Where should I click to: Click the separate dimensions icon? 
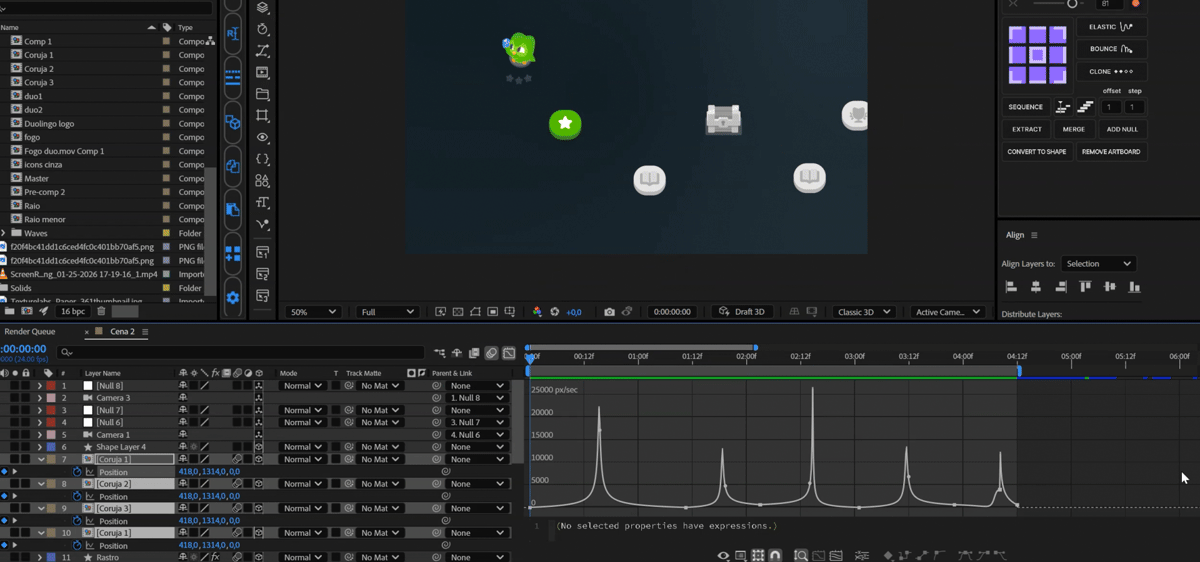click(862, 556)
